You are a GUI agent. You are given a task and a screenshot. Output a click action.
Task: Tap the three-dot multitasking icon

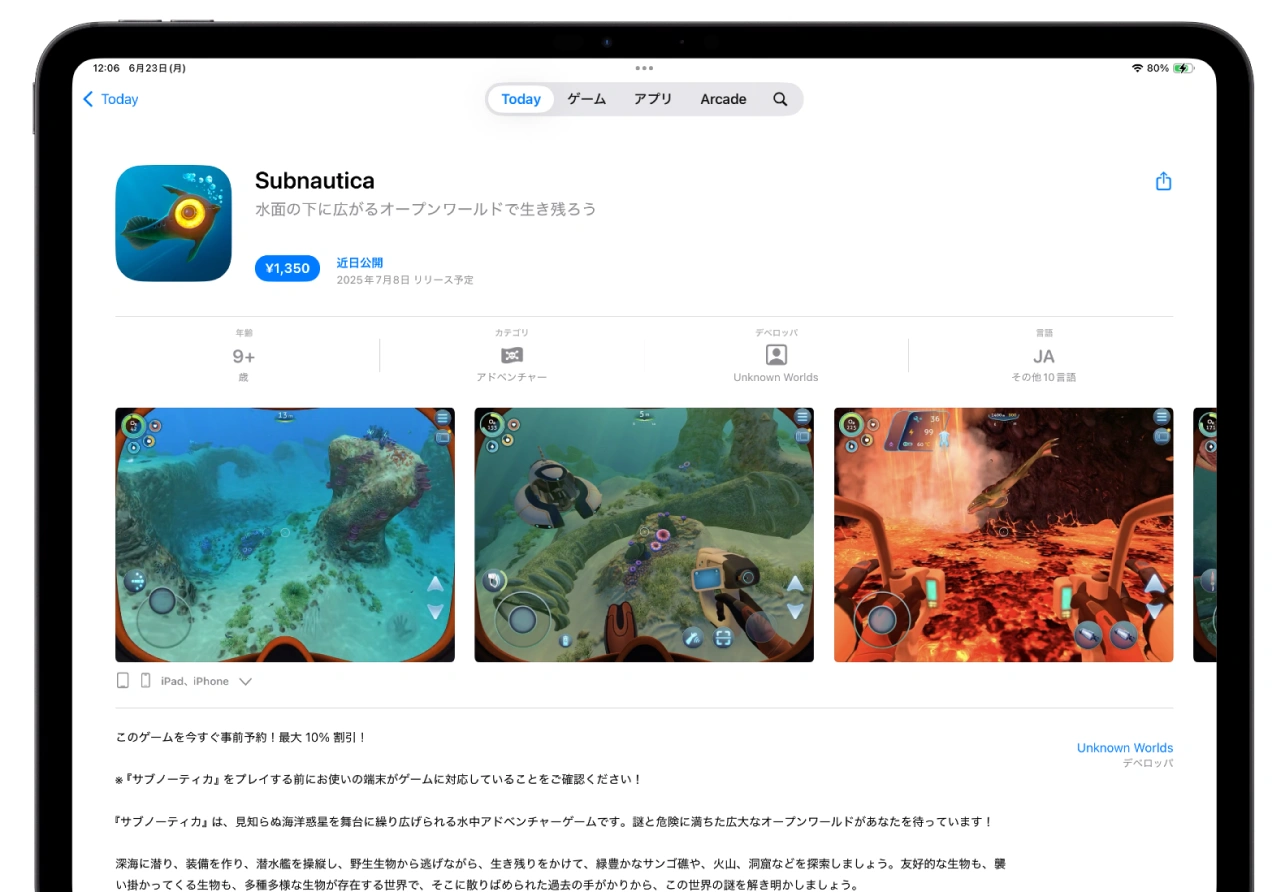(x=644, y=68)
